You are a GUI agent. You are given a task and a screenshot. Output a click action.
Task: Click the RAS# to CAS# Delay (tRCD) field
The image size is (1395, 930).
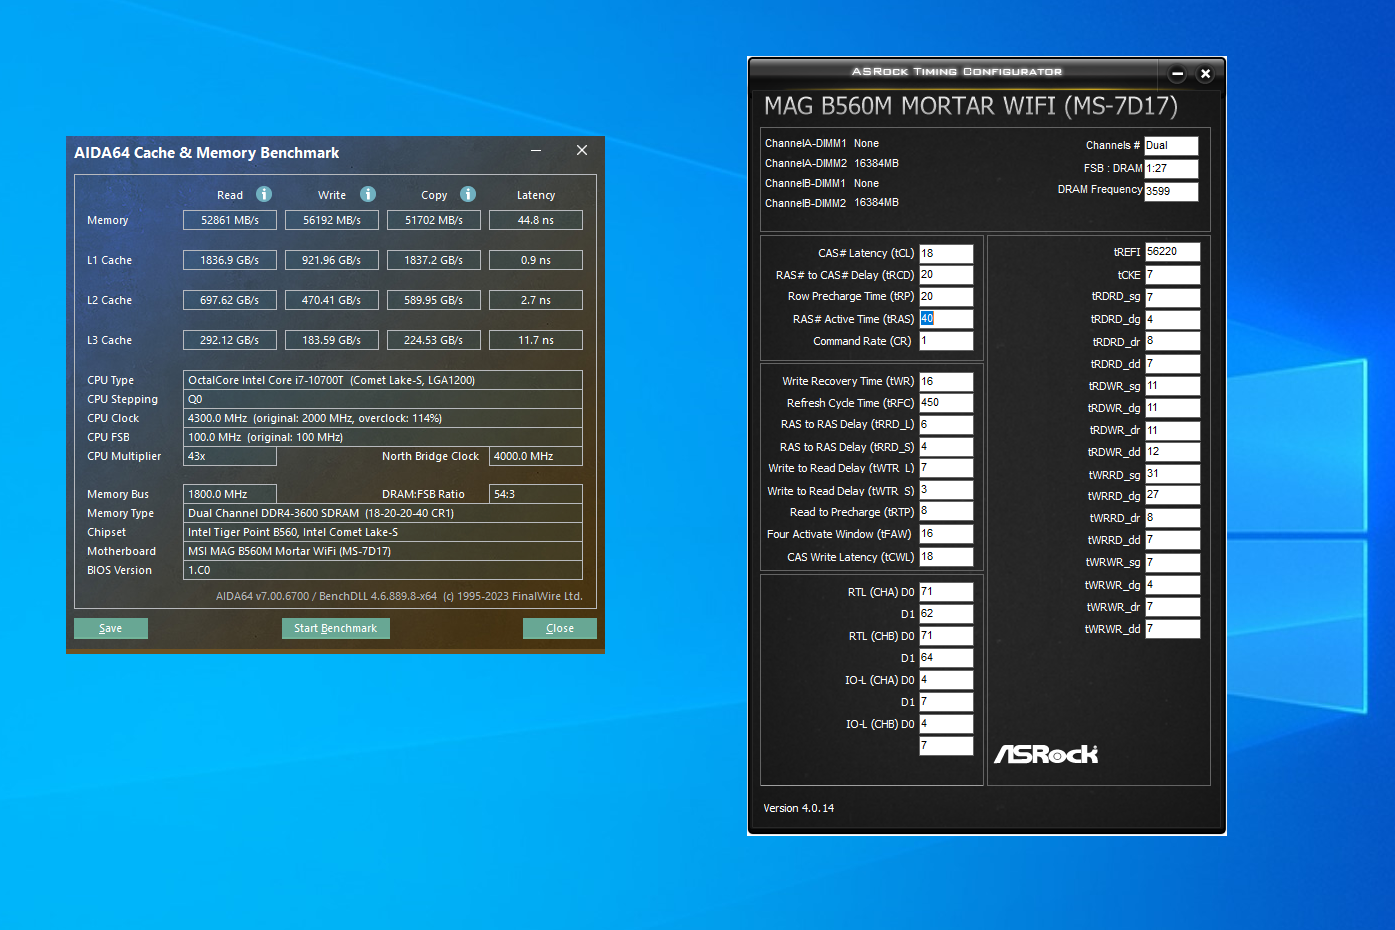point(946,275)
